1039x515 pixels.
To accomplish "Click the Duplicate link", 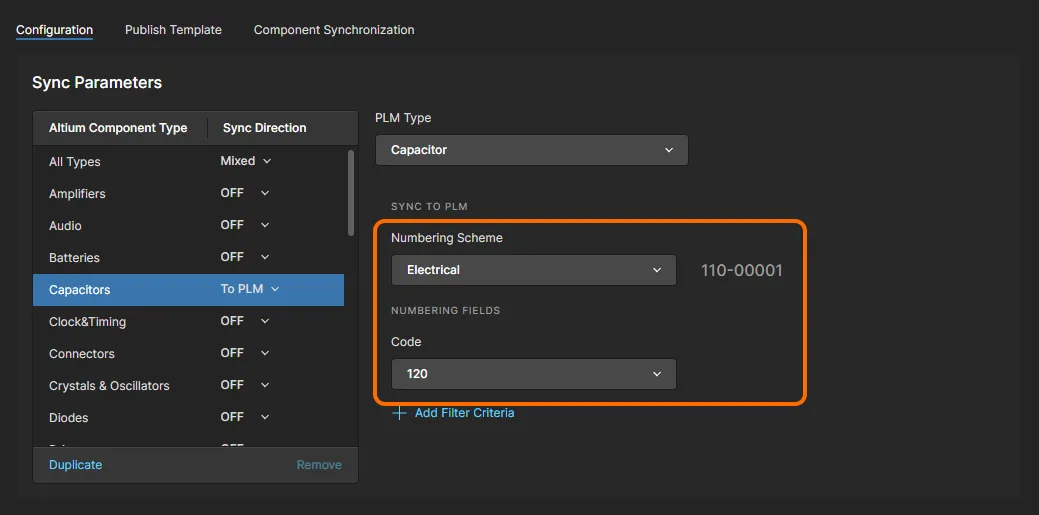I will [75, 465].
